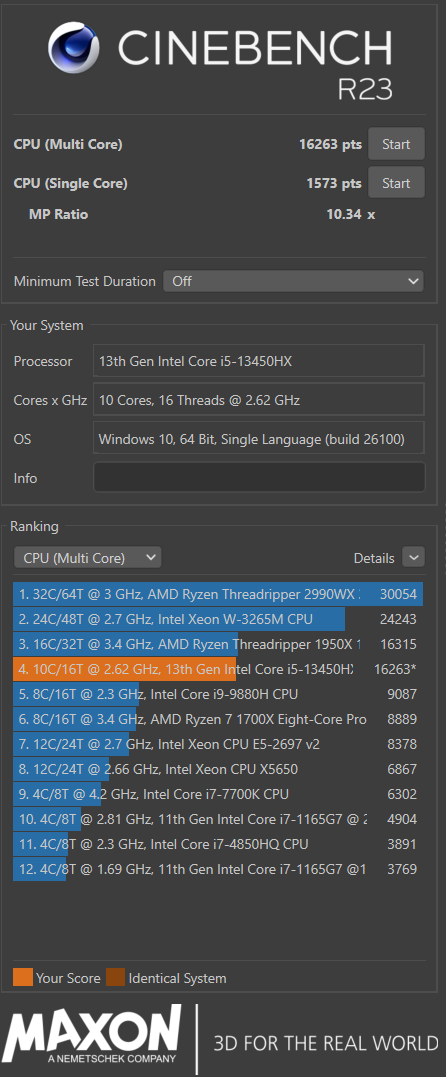The height and width of the screenshot is (1077, 446).
Task: Click the OS information field
Action: click(x=259, y=438)
